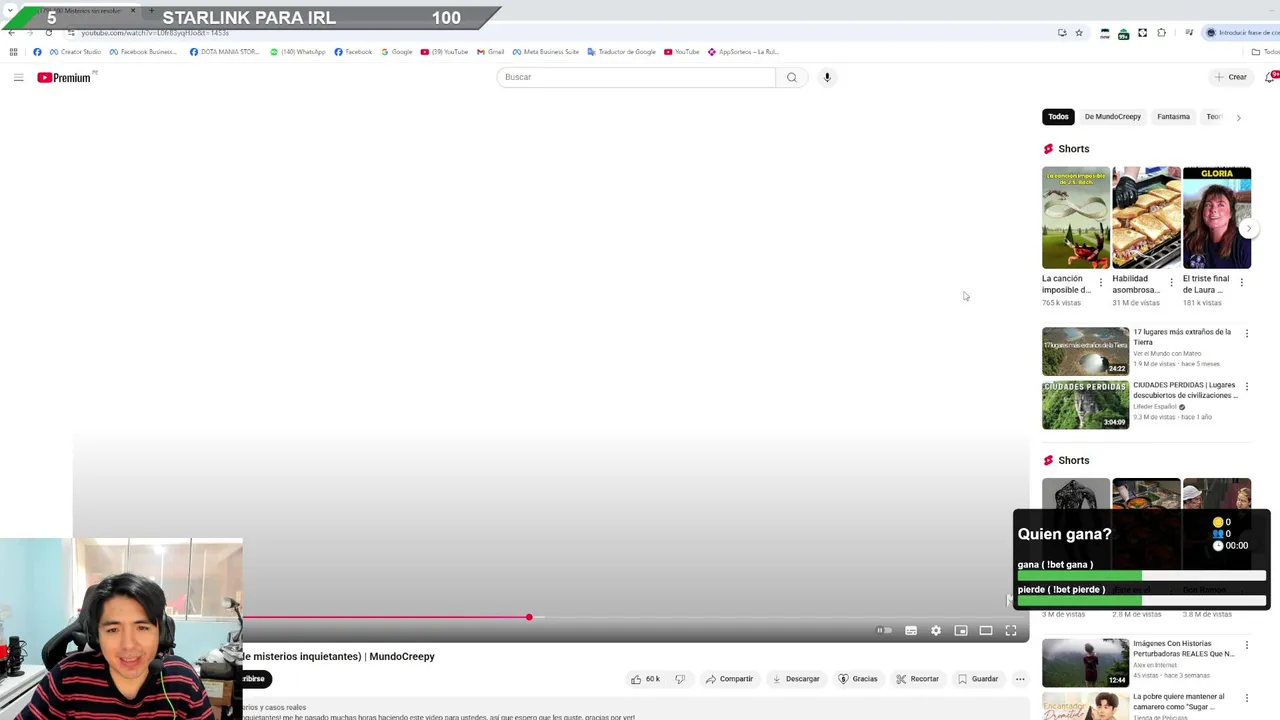Screen dimensions: 1280x720
Task: Open 'La canción imposible' short thumbnail
Action: pyautogui.click(x=1076, y=218)
